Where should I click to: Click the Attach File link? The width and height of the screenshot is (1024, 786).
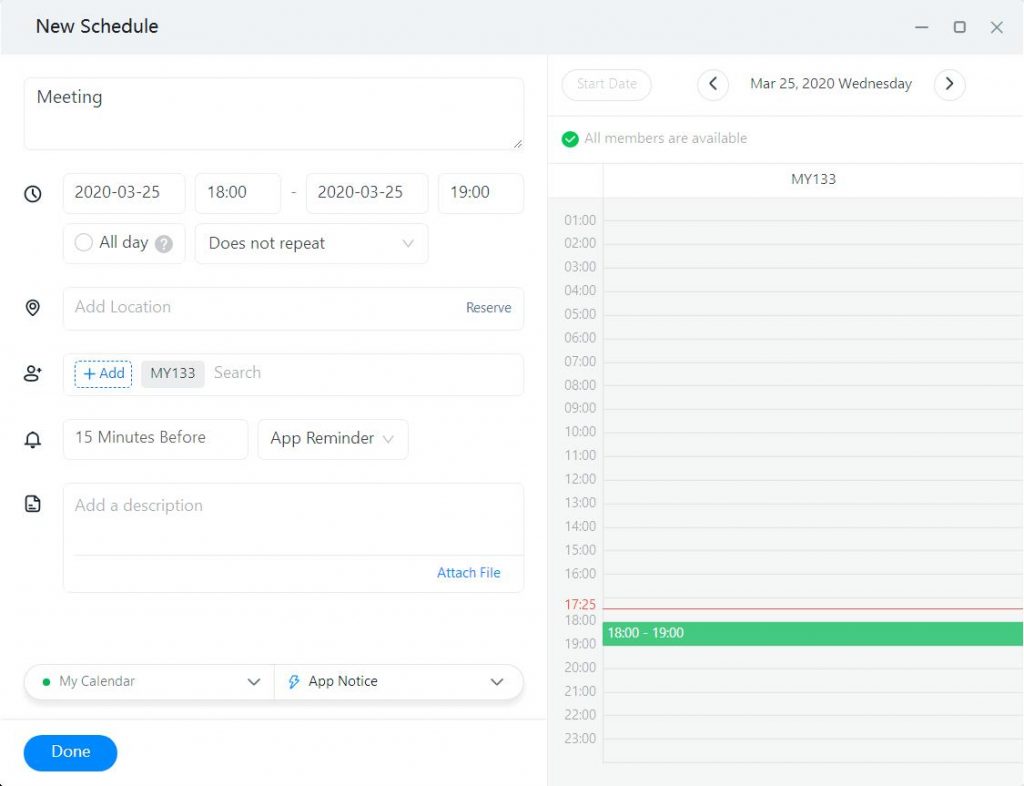468,573
